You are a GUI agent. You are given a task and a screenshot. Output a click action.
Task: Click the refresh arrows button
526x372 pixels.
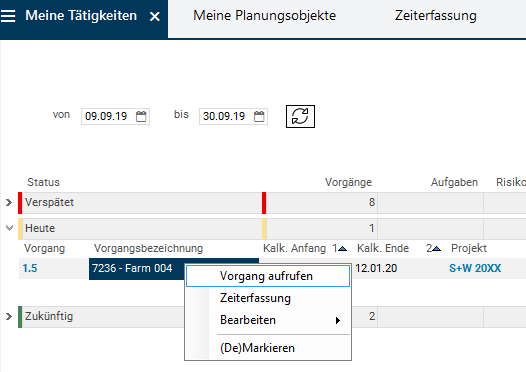coord(300,116)
